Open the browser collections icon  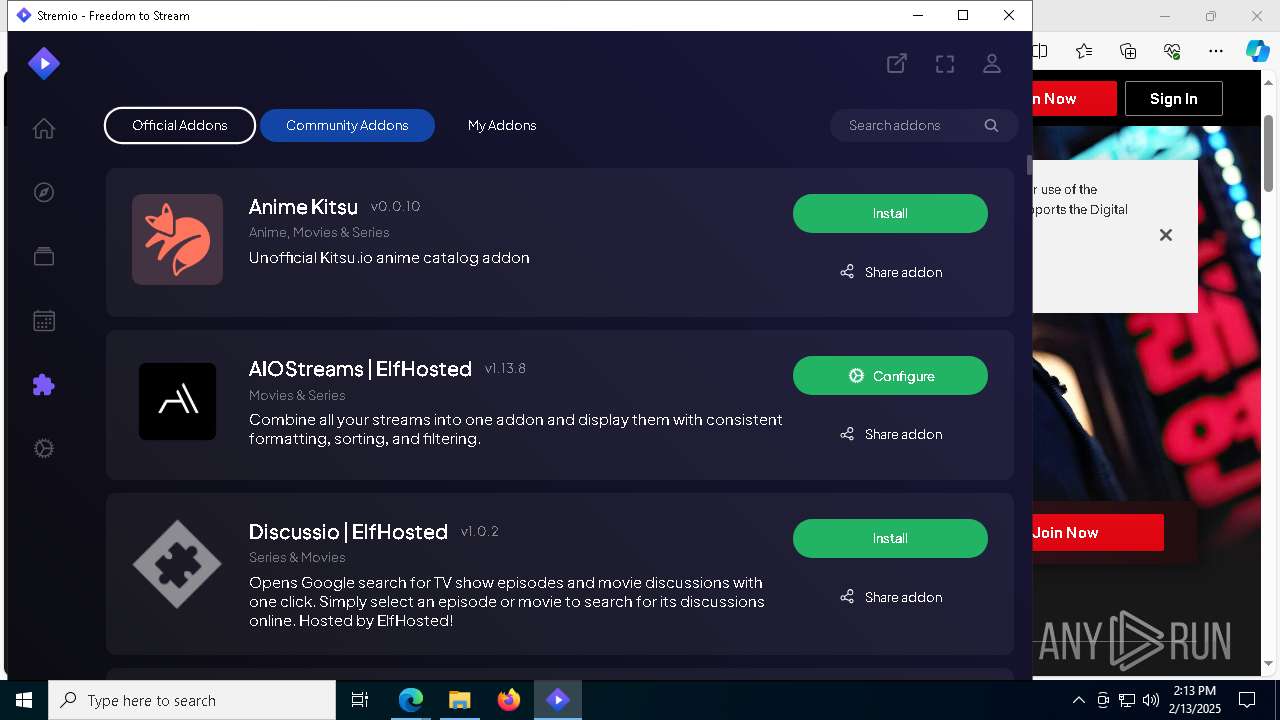coord(1128,51)
